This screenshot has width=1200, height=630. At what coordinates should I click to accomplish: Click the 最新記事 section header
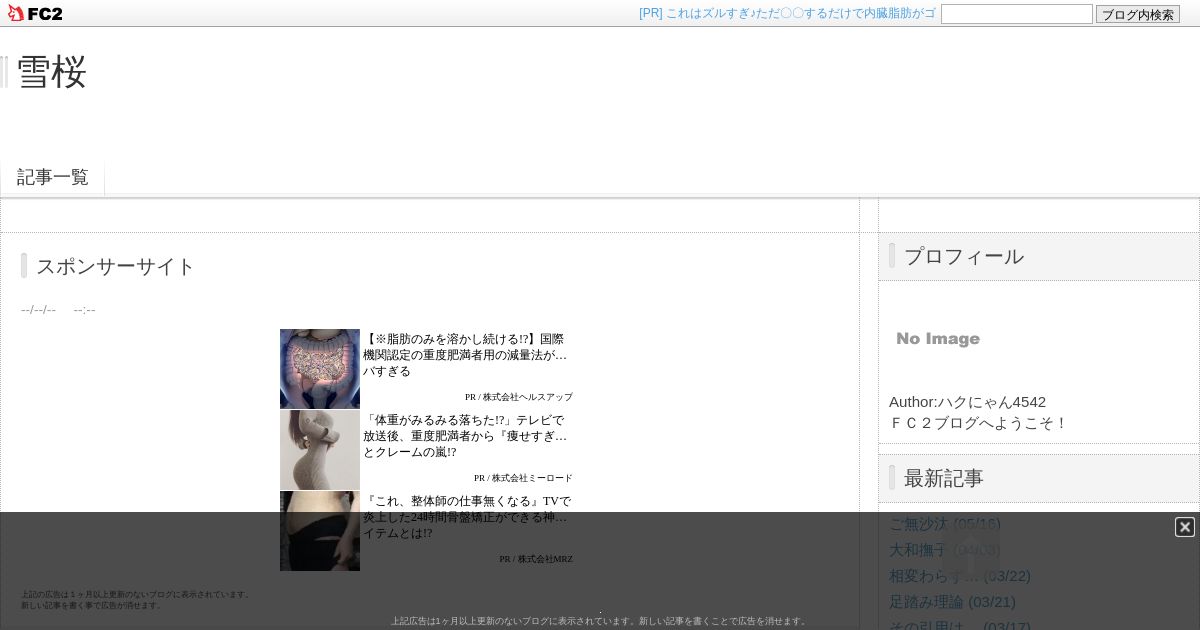(x=1039, y=478)
